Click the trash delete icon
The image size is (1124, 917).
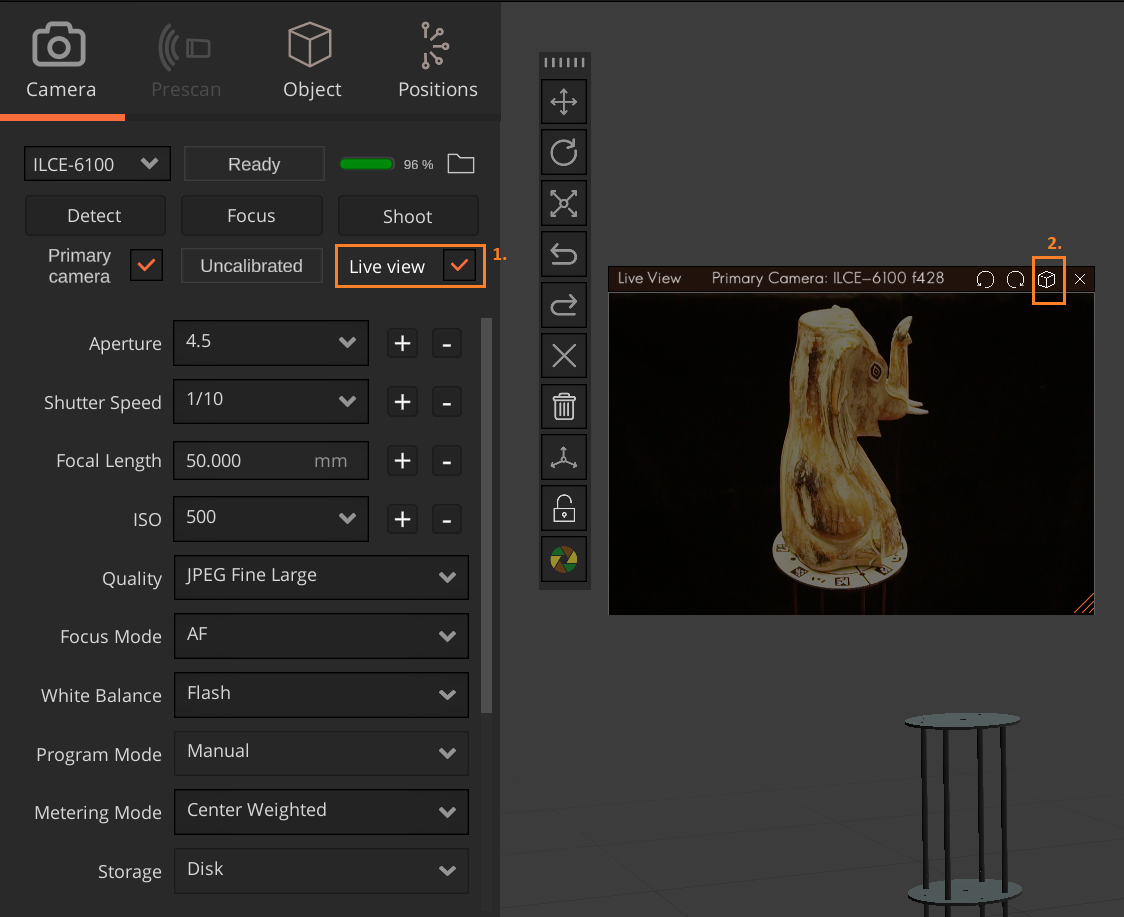[564, 407]
